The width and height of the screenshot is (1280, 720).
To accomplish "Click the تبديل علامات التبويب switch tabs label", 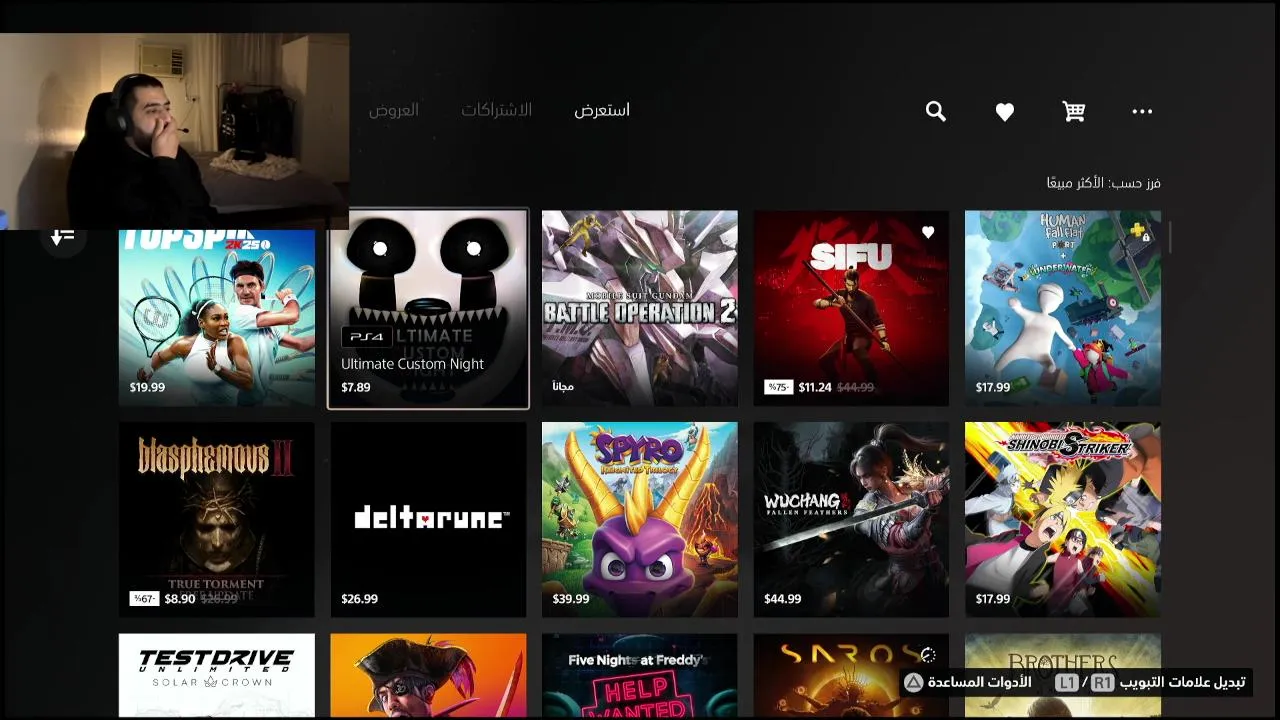I will click(x=1183, y=682).
